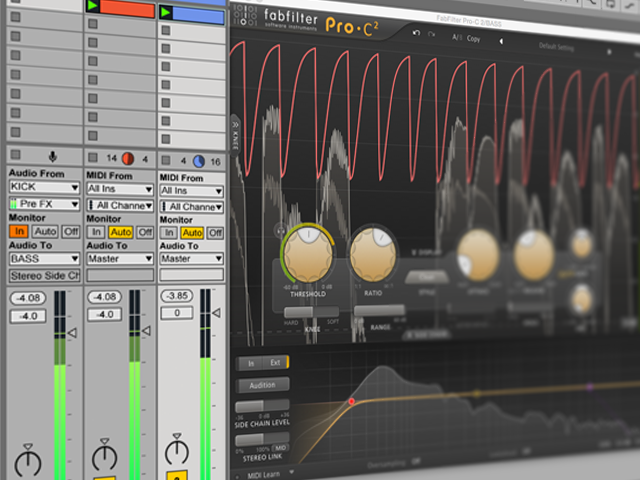This screenshot has width=640, height=480.
Task: Click the yellow filter node on the side-chain EQ
Action: click(x=476, y=393)
